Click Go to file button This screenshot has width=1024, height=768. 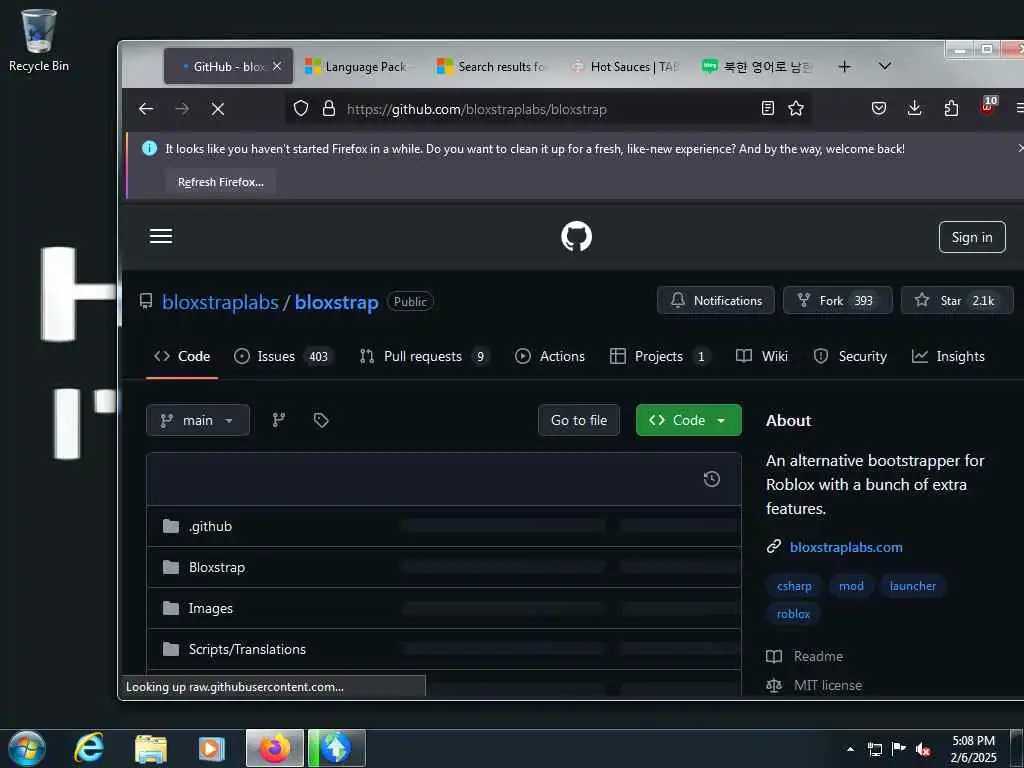(579, 420)
